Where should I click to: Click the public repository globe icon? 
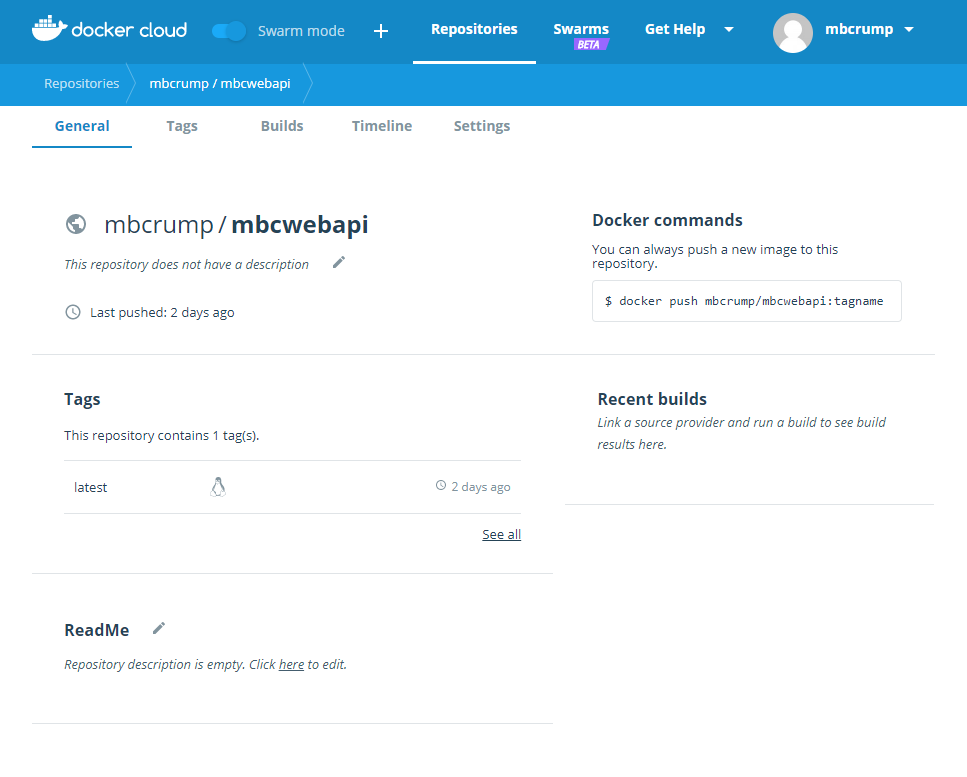[x=76, y=224]
